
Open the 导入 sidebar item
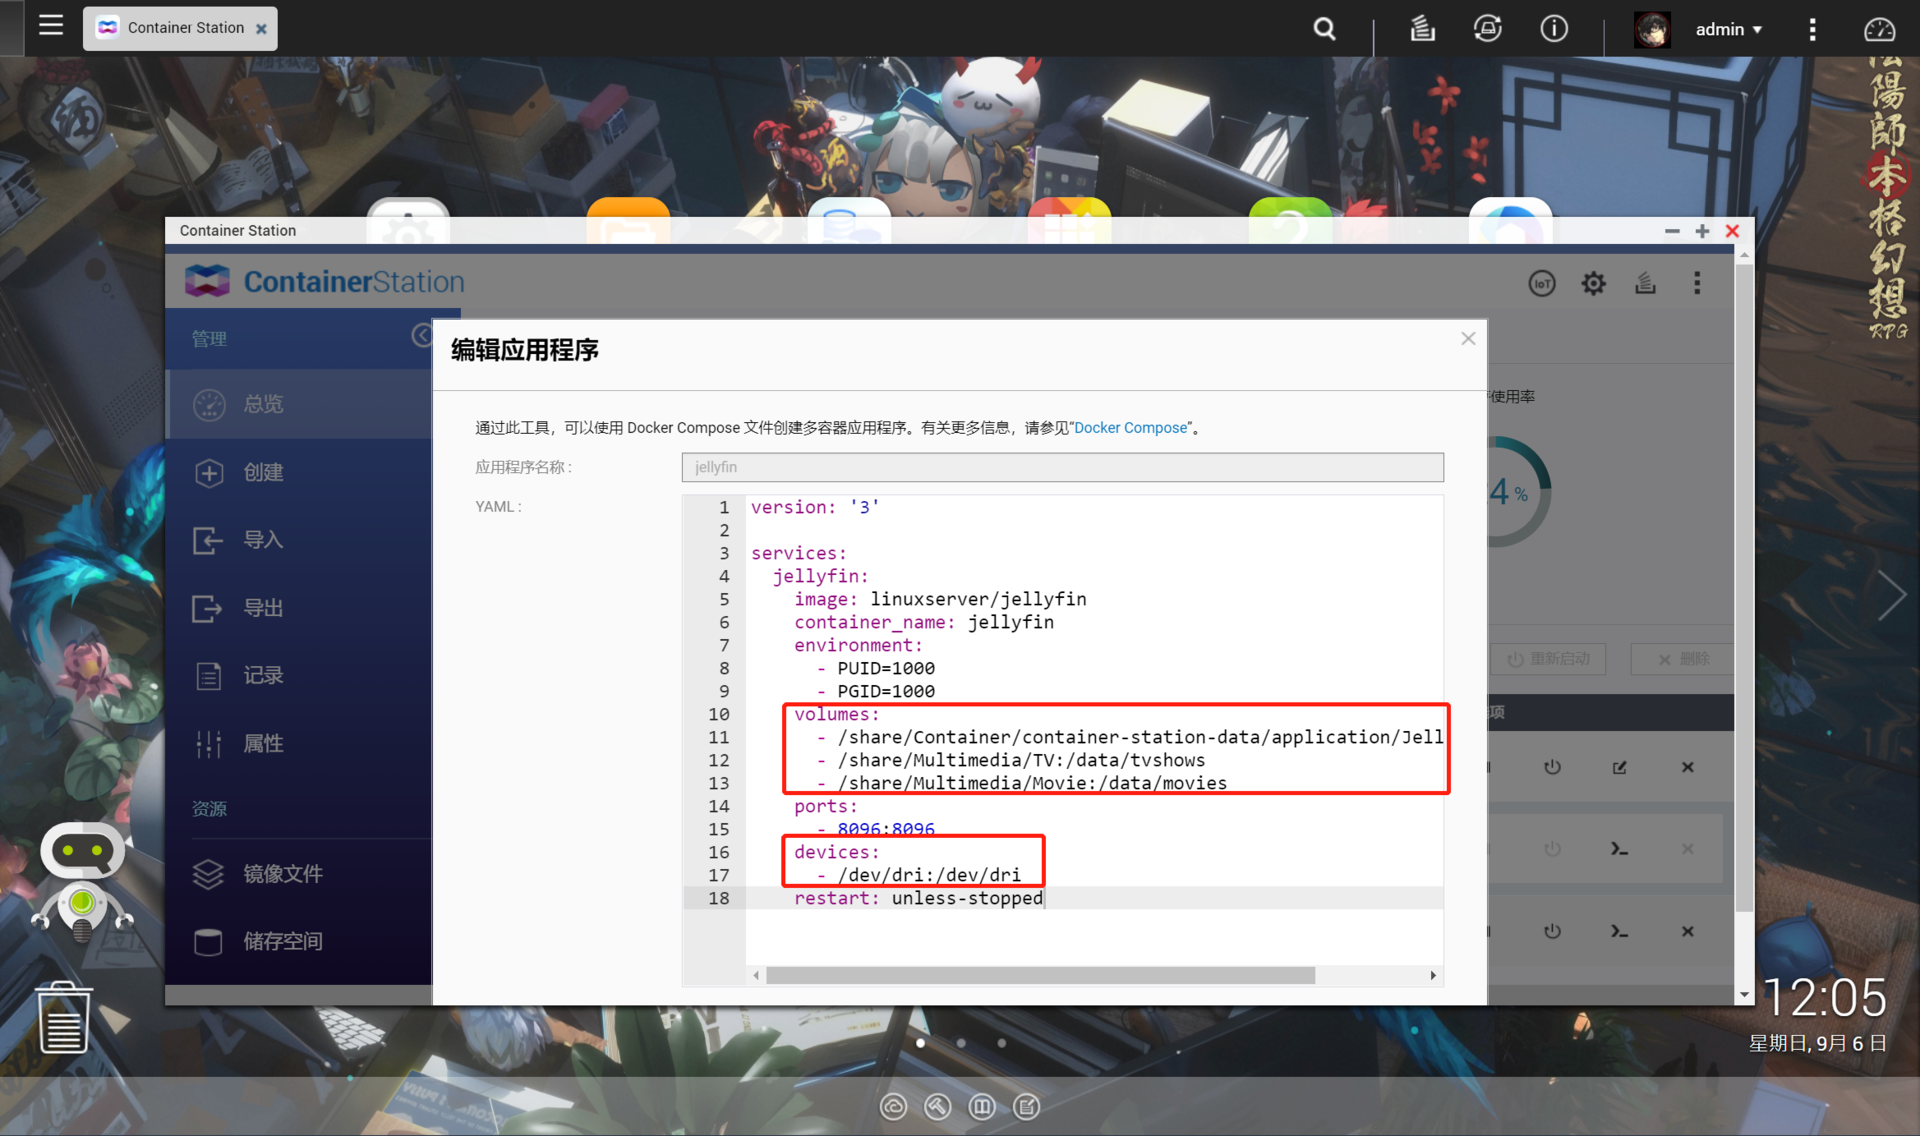tap(262, 540)
